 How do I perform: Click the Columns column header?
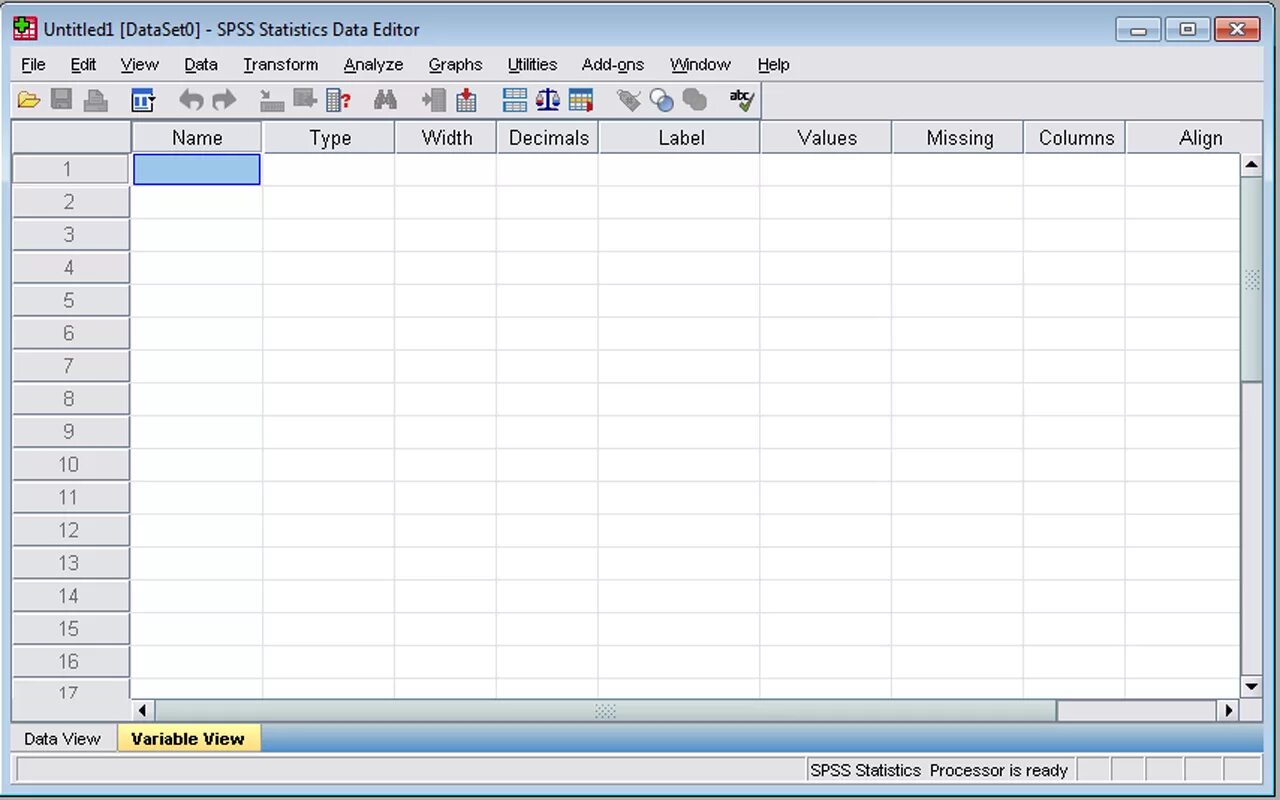[1076, 138]
